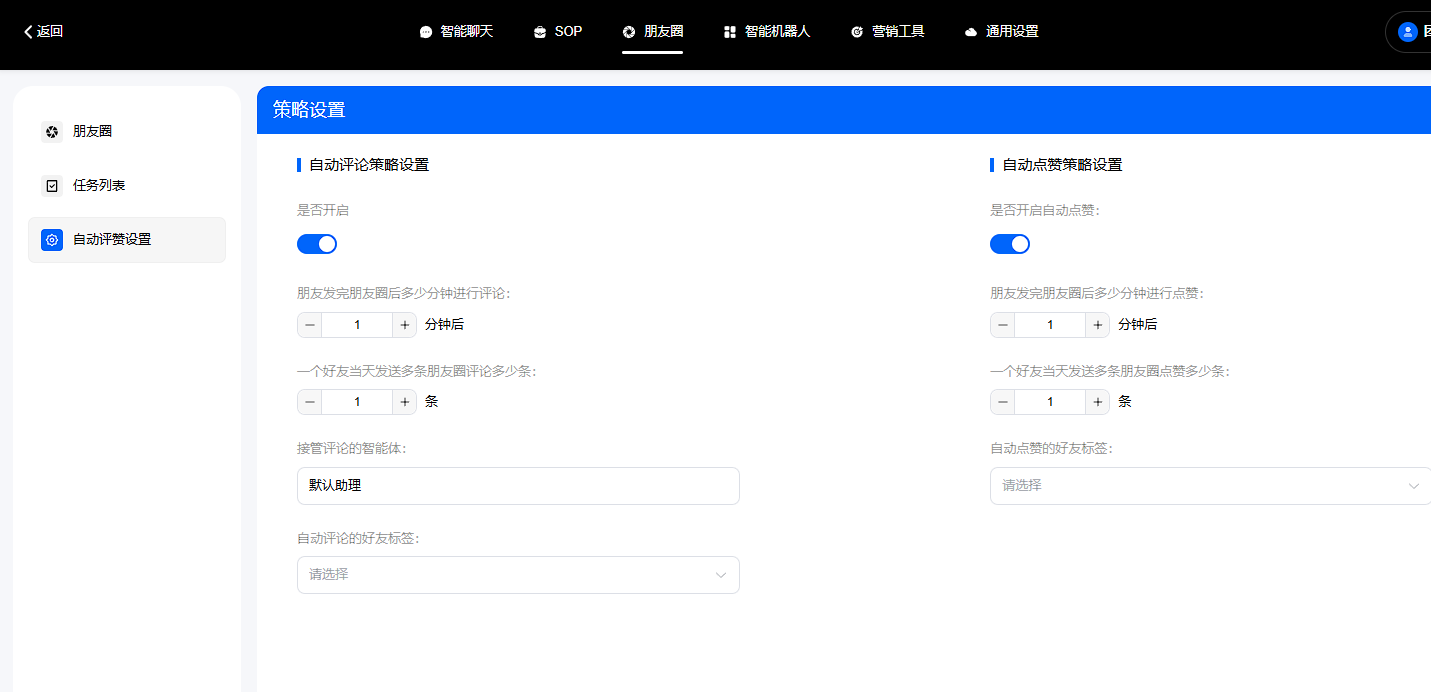Click the 朋友圈 aperture icon in sidebar
Screen dimensions: 1431x692
[50, 131]
